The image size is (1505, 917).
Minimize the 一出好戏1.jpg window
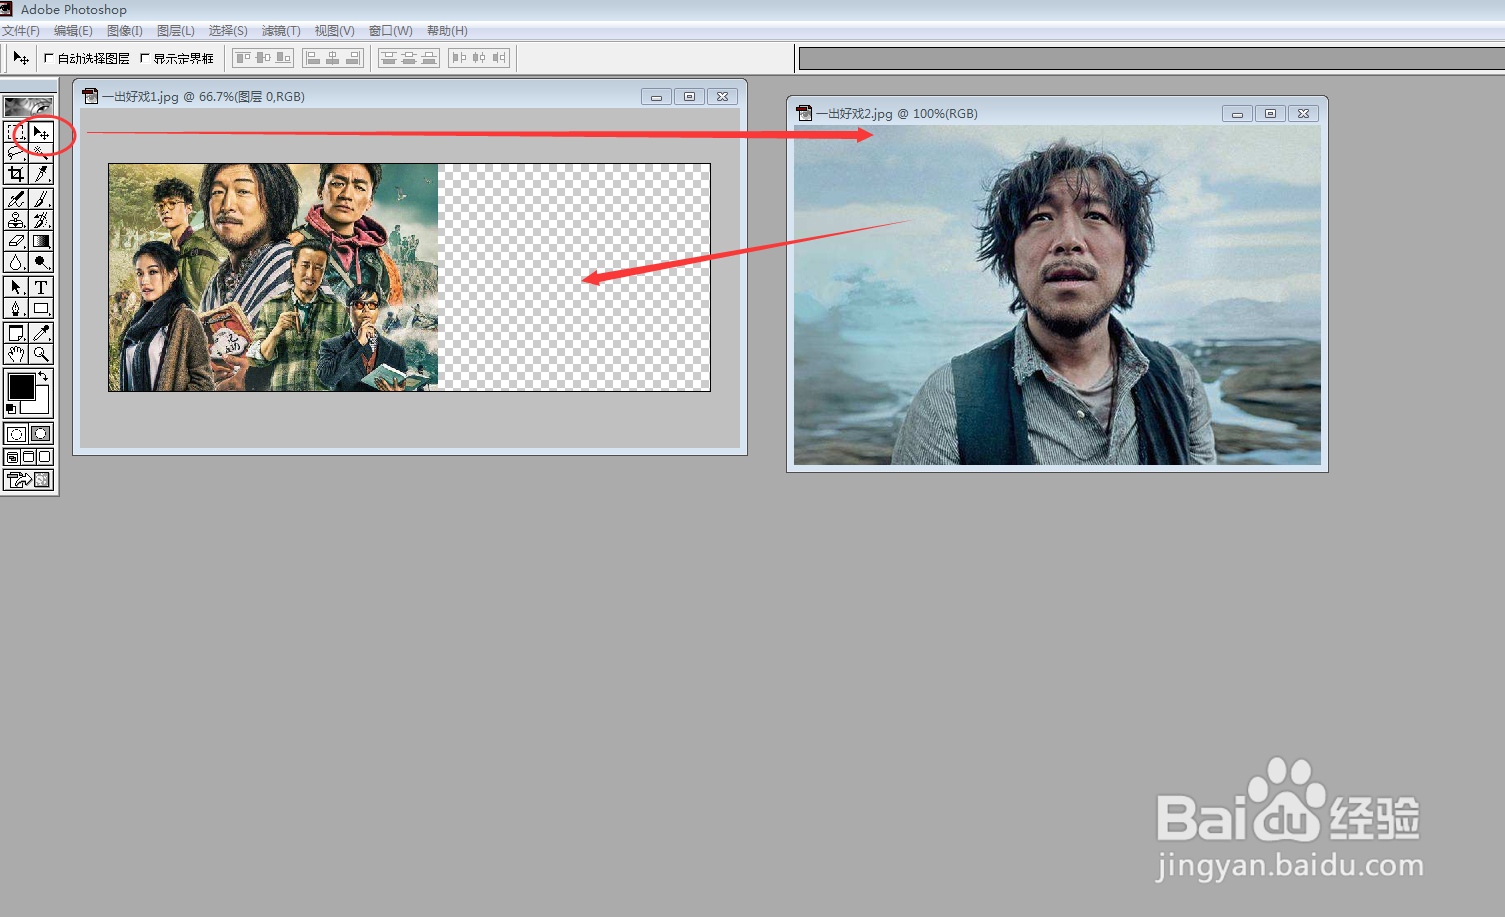tap(656, 97)
